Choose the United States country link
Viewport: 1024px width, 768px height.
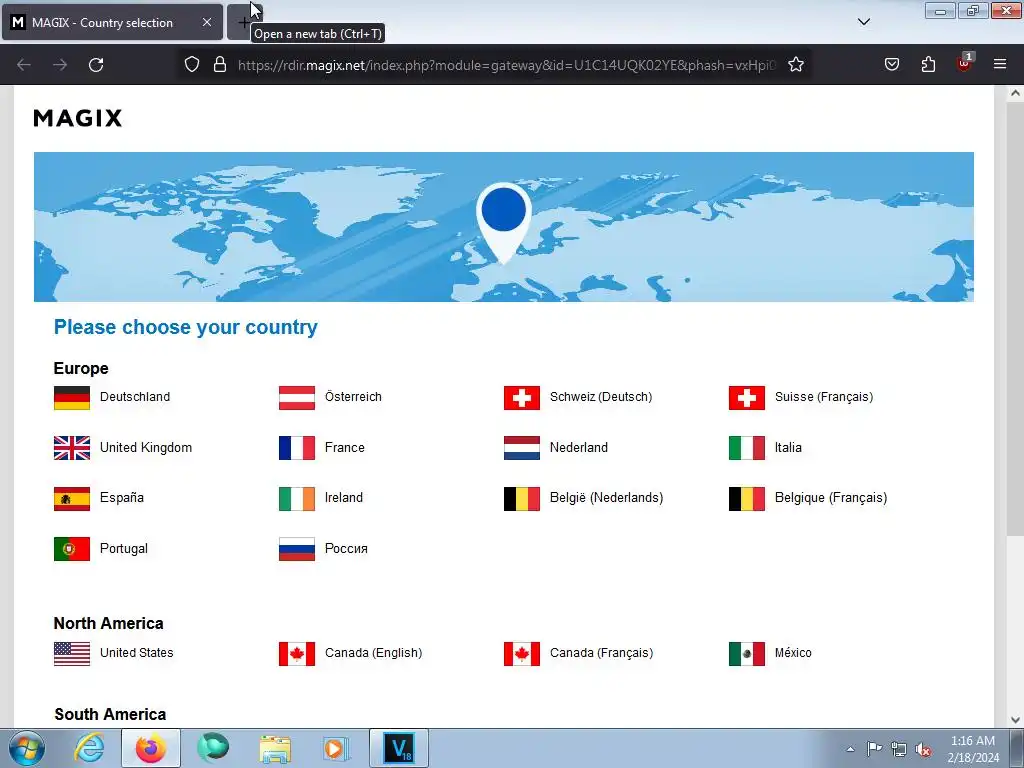coord(136,653)
